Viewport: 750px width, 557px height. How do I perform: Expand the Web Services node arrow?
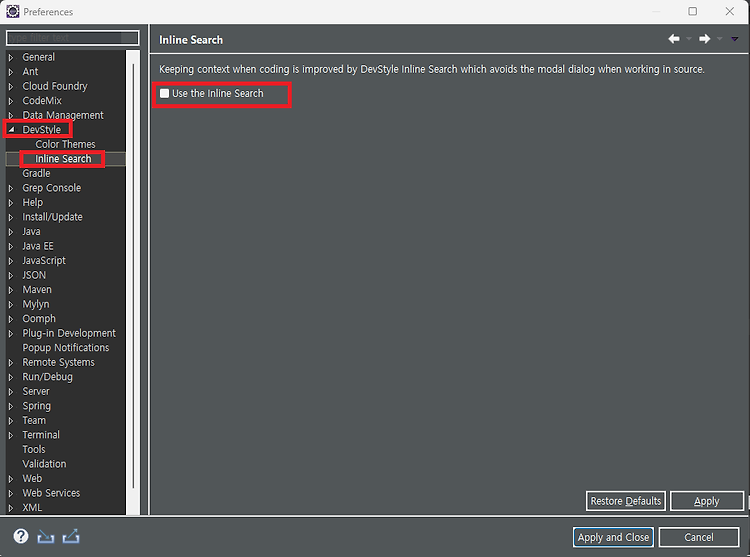[x=11, y=493]
